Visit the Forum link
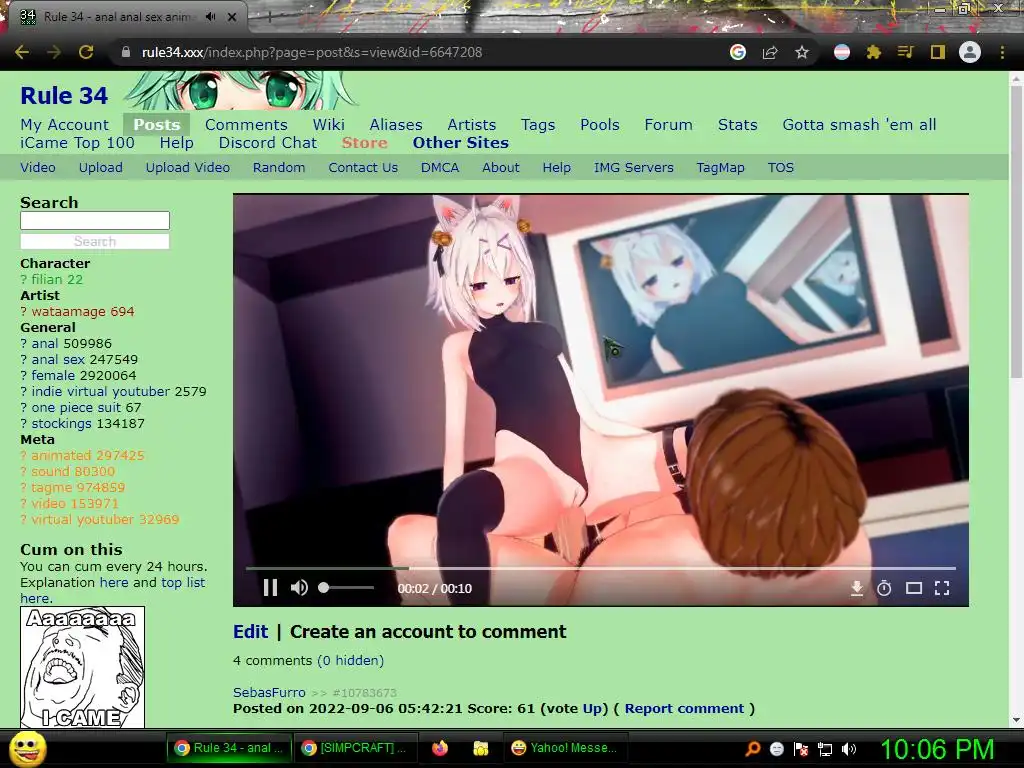This screenshot has height=768, width=1024. point(668,125)
